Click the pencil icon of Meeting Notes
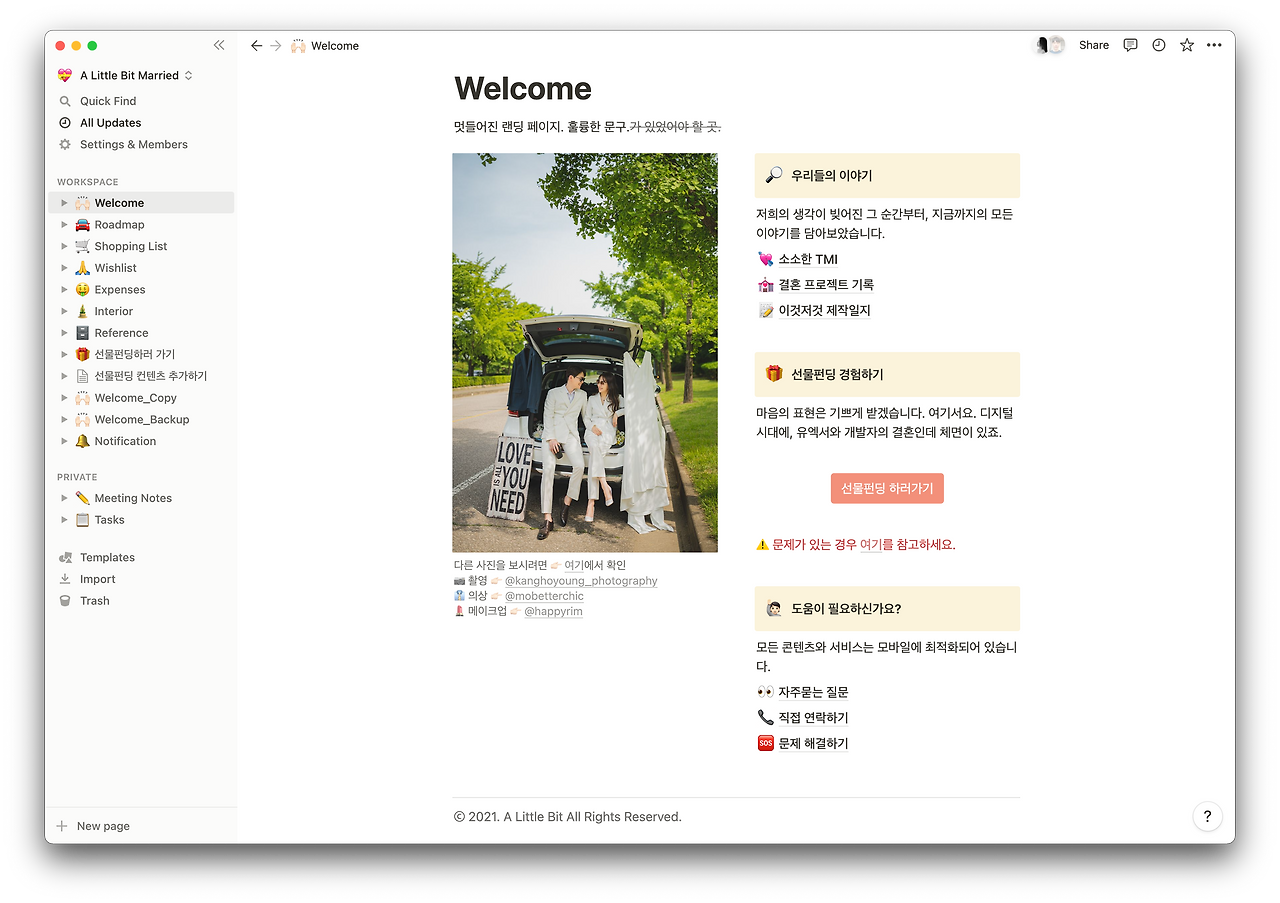 (x=83, y=498)
